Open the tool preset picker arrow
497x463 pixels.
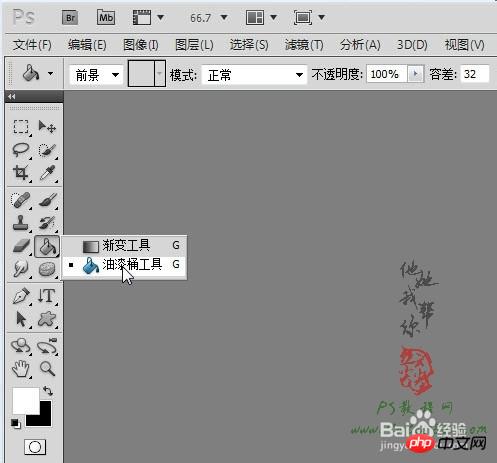50,73
